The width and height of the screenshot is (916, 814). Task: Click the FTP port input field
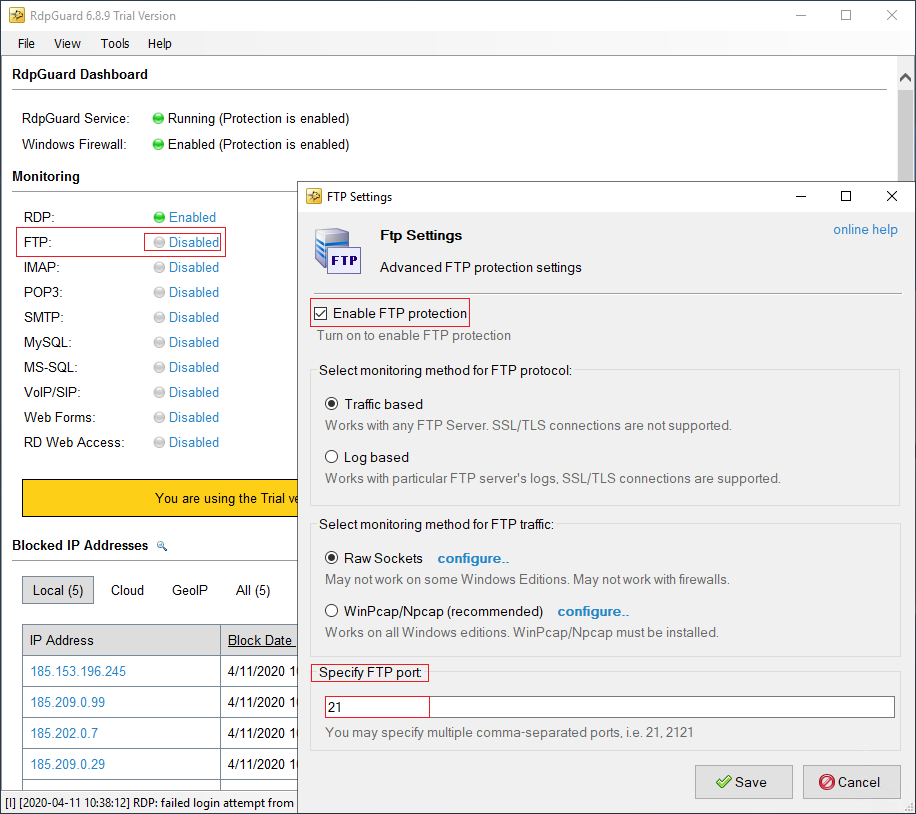click(609, 707)
